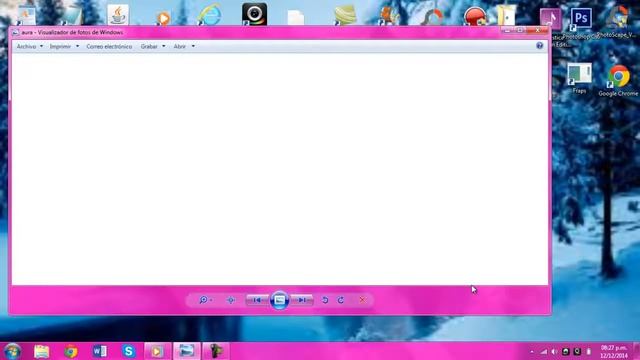Open the Windows Start menu
640x360 pixels.
(x=13, y=351)
